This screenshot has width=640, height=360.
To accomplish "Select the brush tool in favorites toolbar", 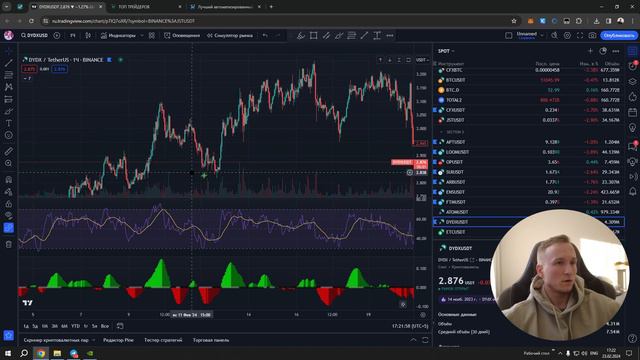I will tap(301, 36).
